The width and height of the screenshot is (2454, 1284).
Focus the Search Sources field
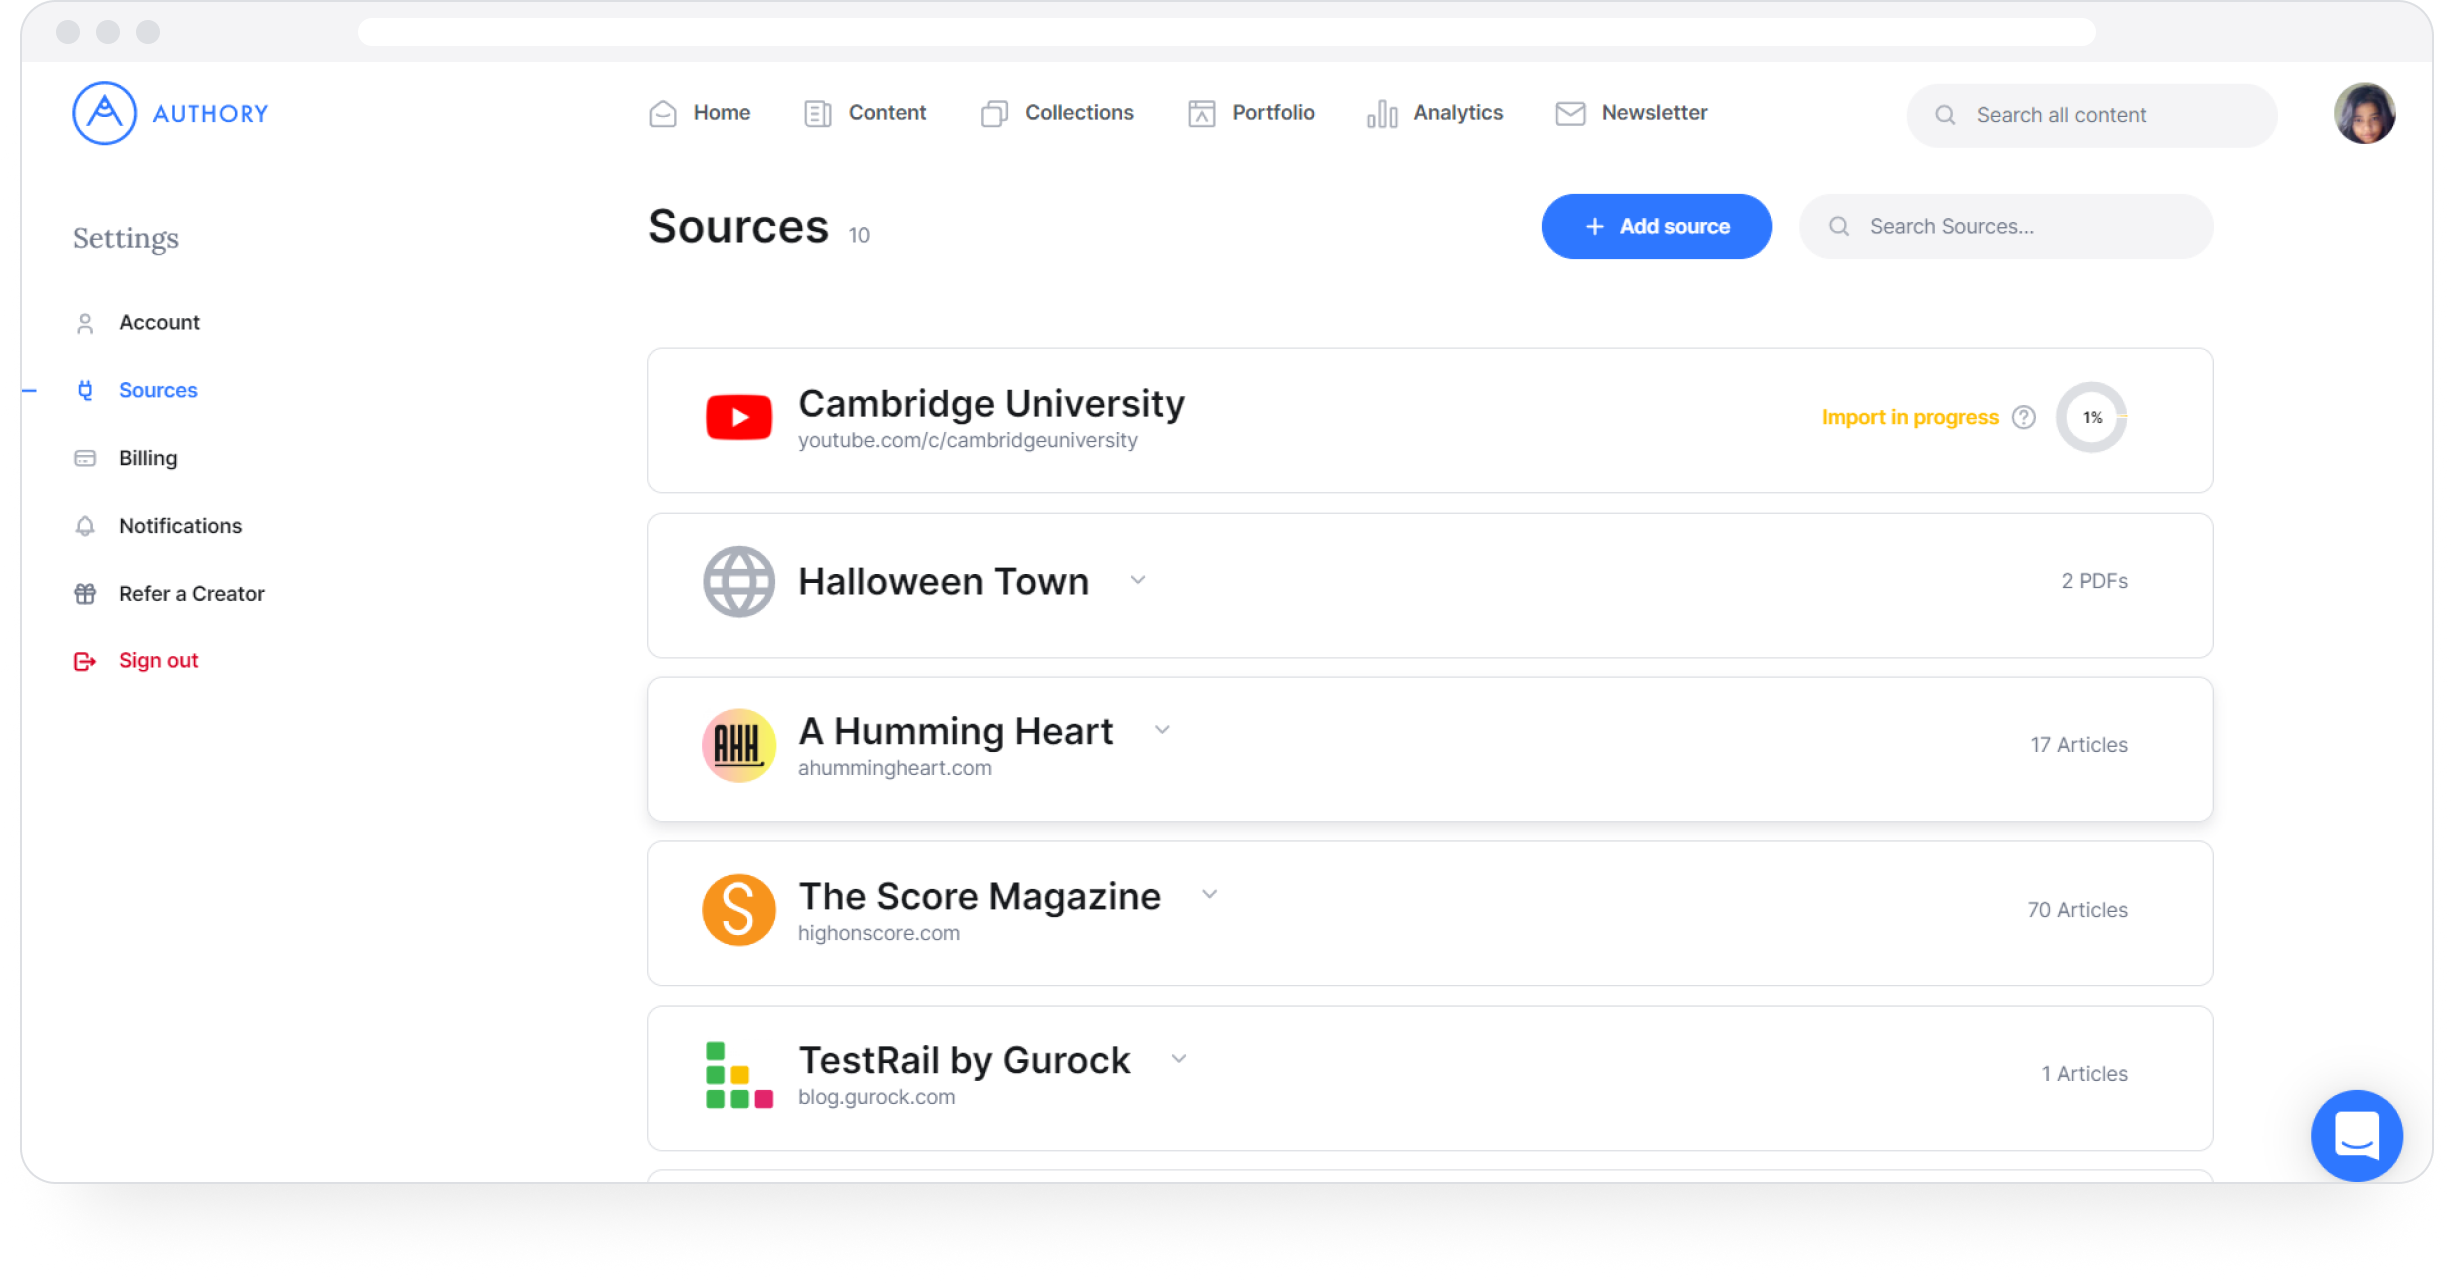pyautogui.click(x=2006, y=226)
